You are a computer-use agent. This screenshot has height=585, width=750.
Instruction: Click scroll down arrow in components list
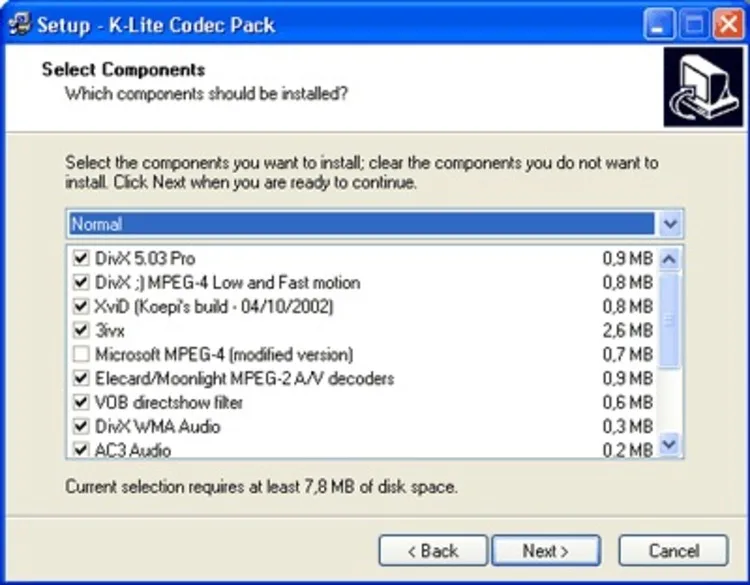(x=669, y=445)
